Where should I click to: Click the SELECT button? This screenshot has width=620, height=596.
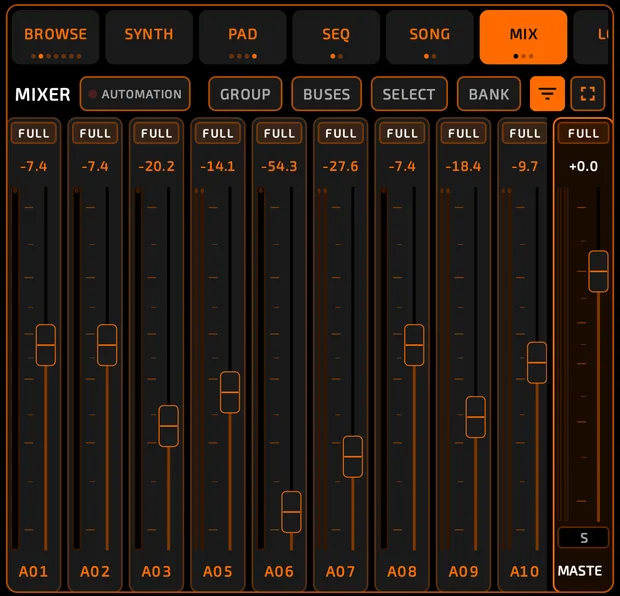[409, 94]
